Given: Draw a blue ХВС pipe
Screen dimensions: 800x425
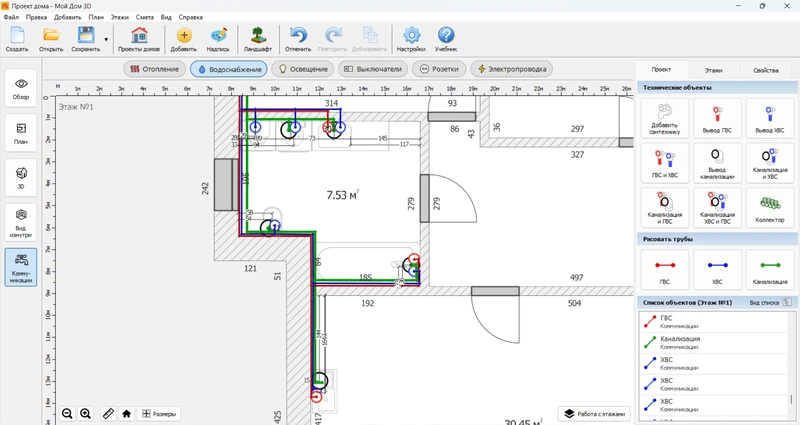Looking at the screenshot, I should click(x=717, y=269).
